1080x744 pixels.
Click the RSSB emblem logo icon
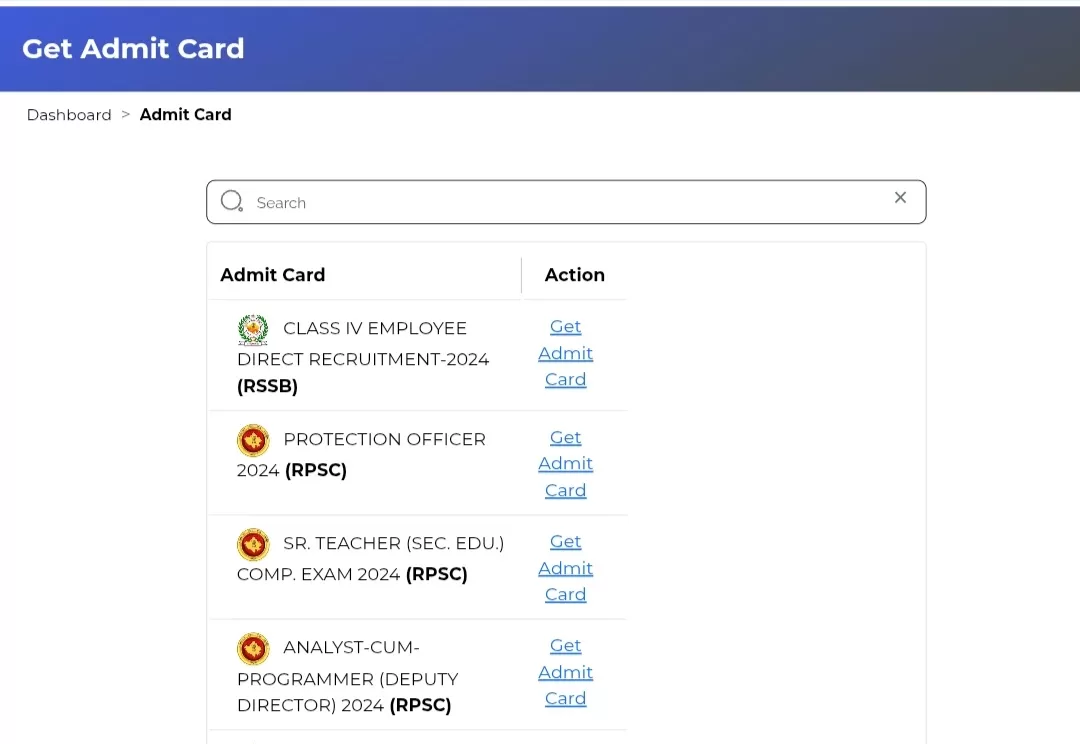pos(253,329)
